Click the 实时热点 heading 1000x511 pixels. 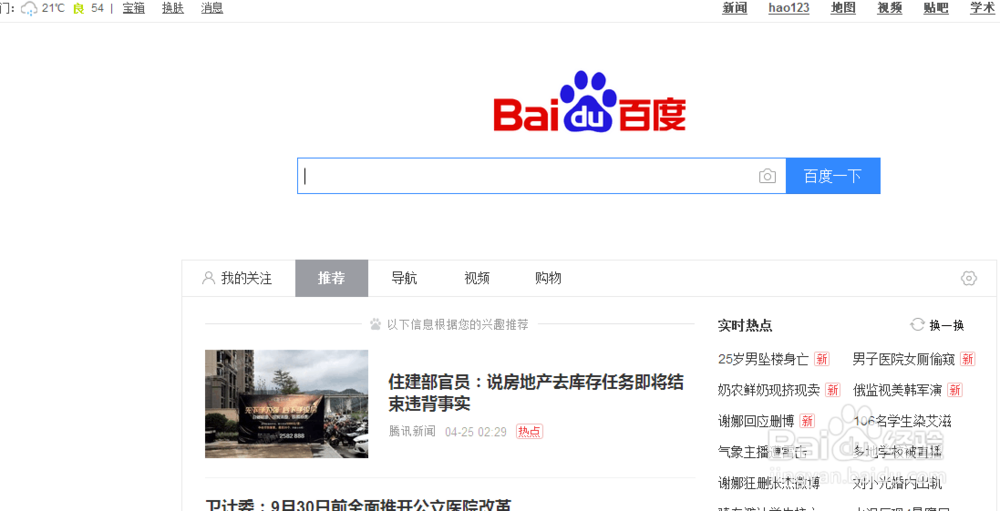coord(745,325)
